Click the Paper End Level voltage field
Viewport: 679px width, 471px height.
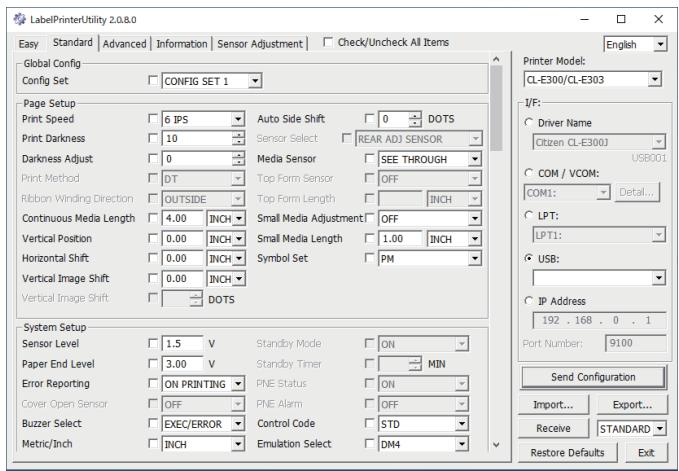[x=182, y=364]
